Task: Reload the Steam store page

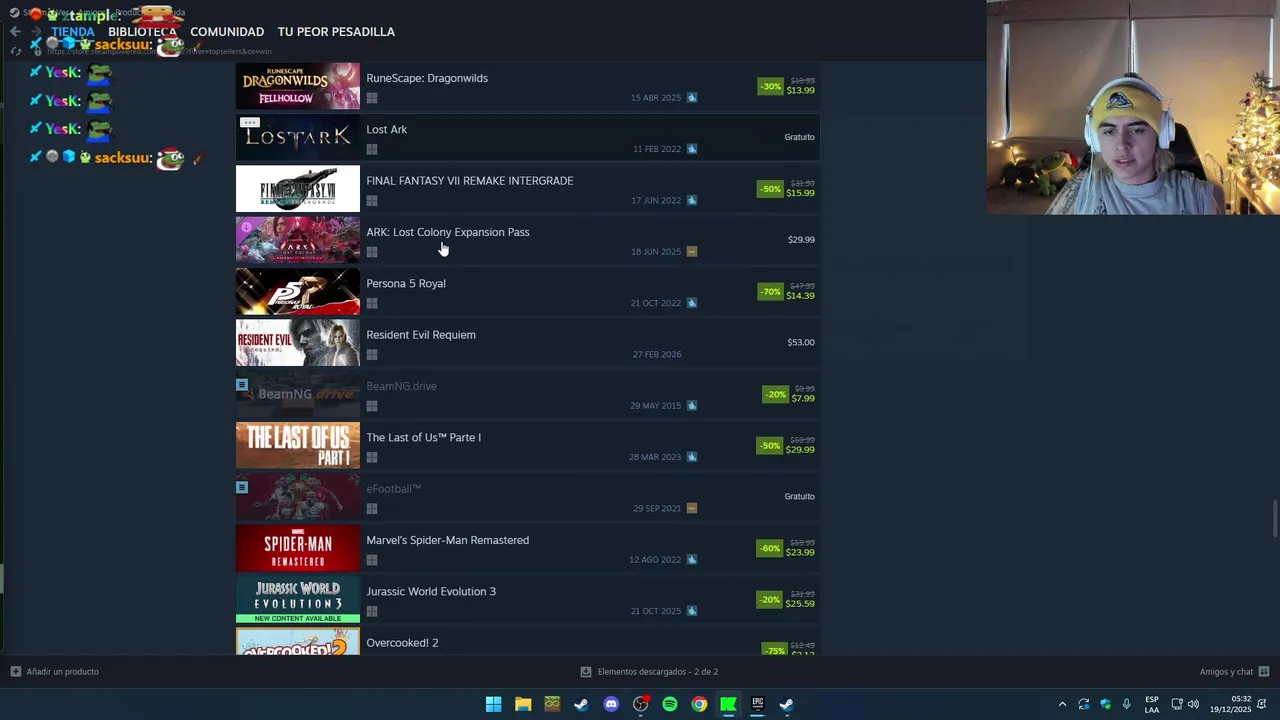Action: (16, 51)
